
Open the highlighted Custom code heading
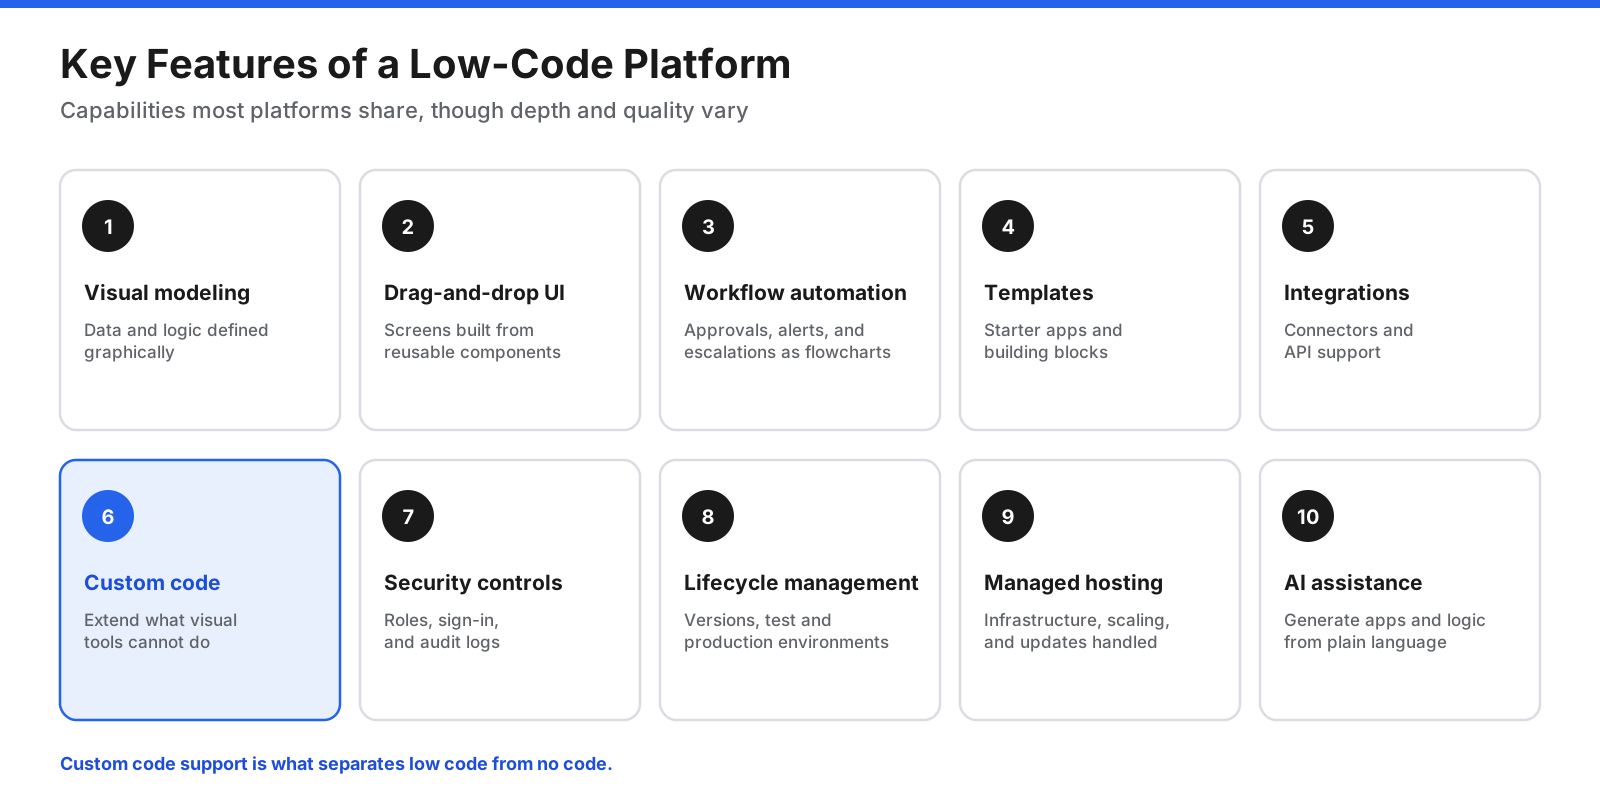pyautogui.click(x=152, y=583)
